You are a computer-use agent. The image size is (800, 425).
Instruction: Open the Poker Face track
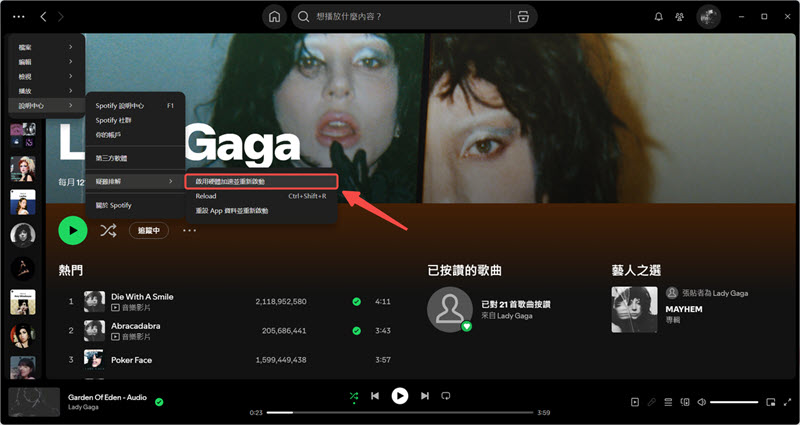(132, 360)
